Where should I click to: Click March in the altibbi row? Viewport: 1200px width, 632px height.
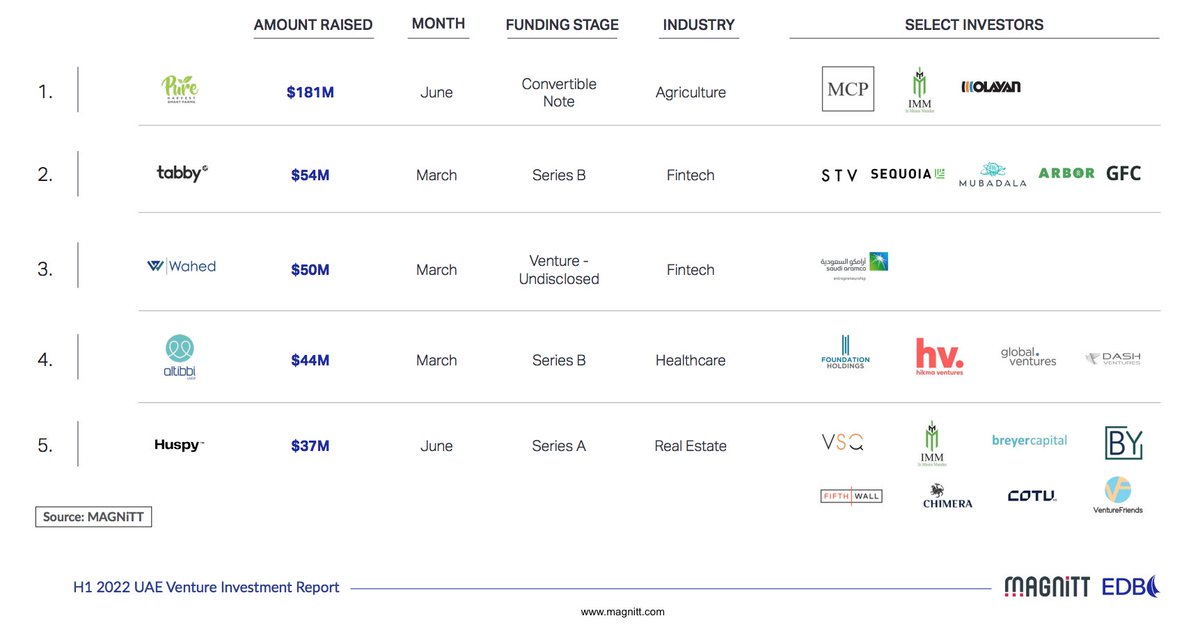[x=437, y=360]
